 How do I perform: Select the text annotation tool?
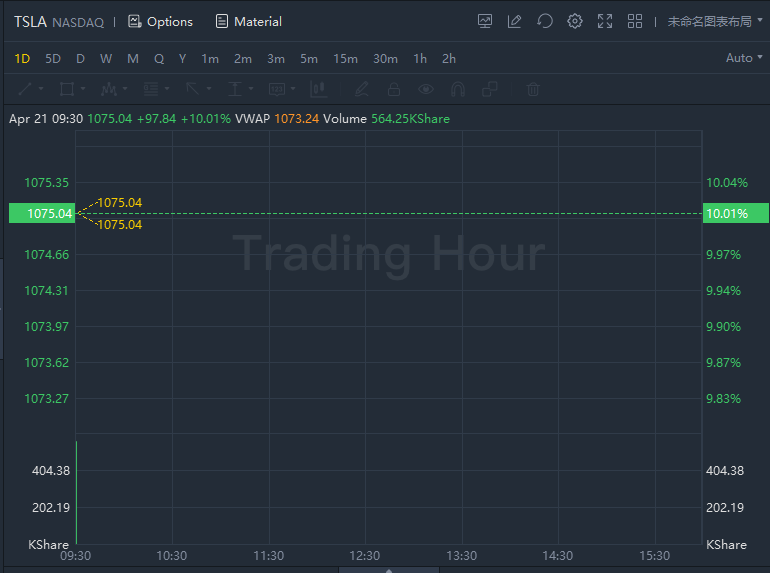(235, 89)
